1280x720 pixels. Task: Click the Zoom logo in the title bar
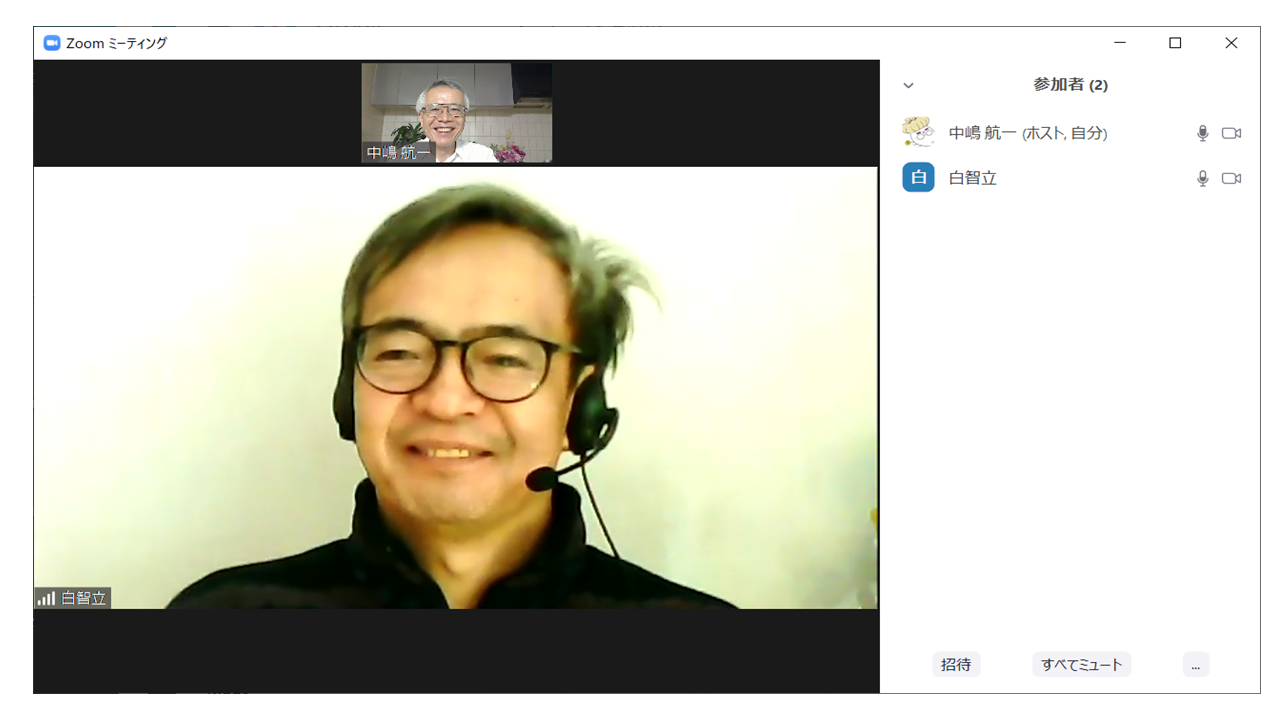coord(52,43)
